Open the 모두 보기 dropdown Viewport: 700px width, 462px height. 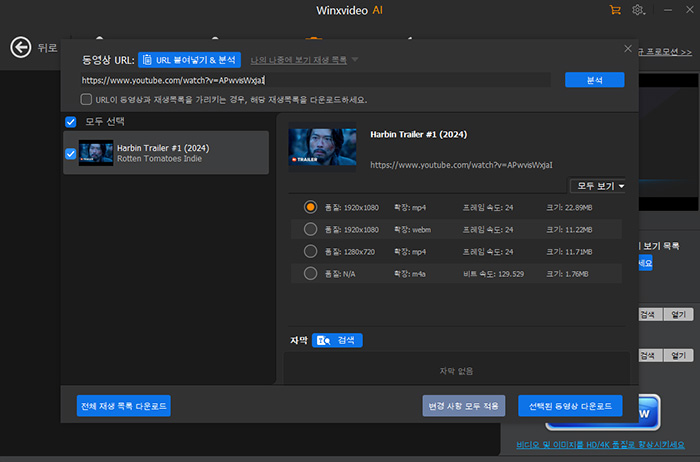598,186
